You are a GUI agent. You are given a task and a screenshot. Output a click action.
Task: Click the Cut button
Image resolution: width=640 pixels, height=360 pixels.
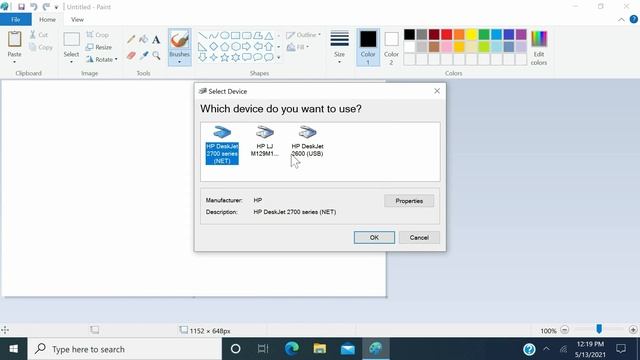(39, 35)
